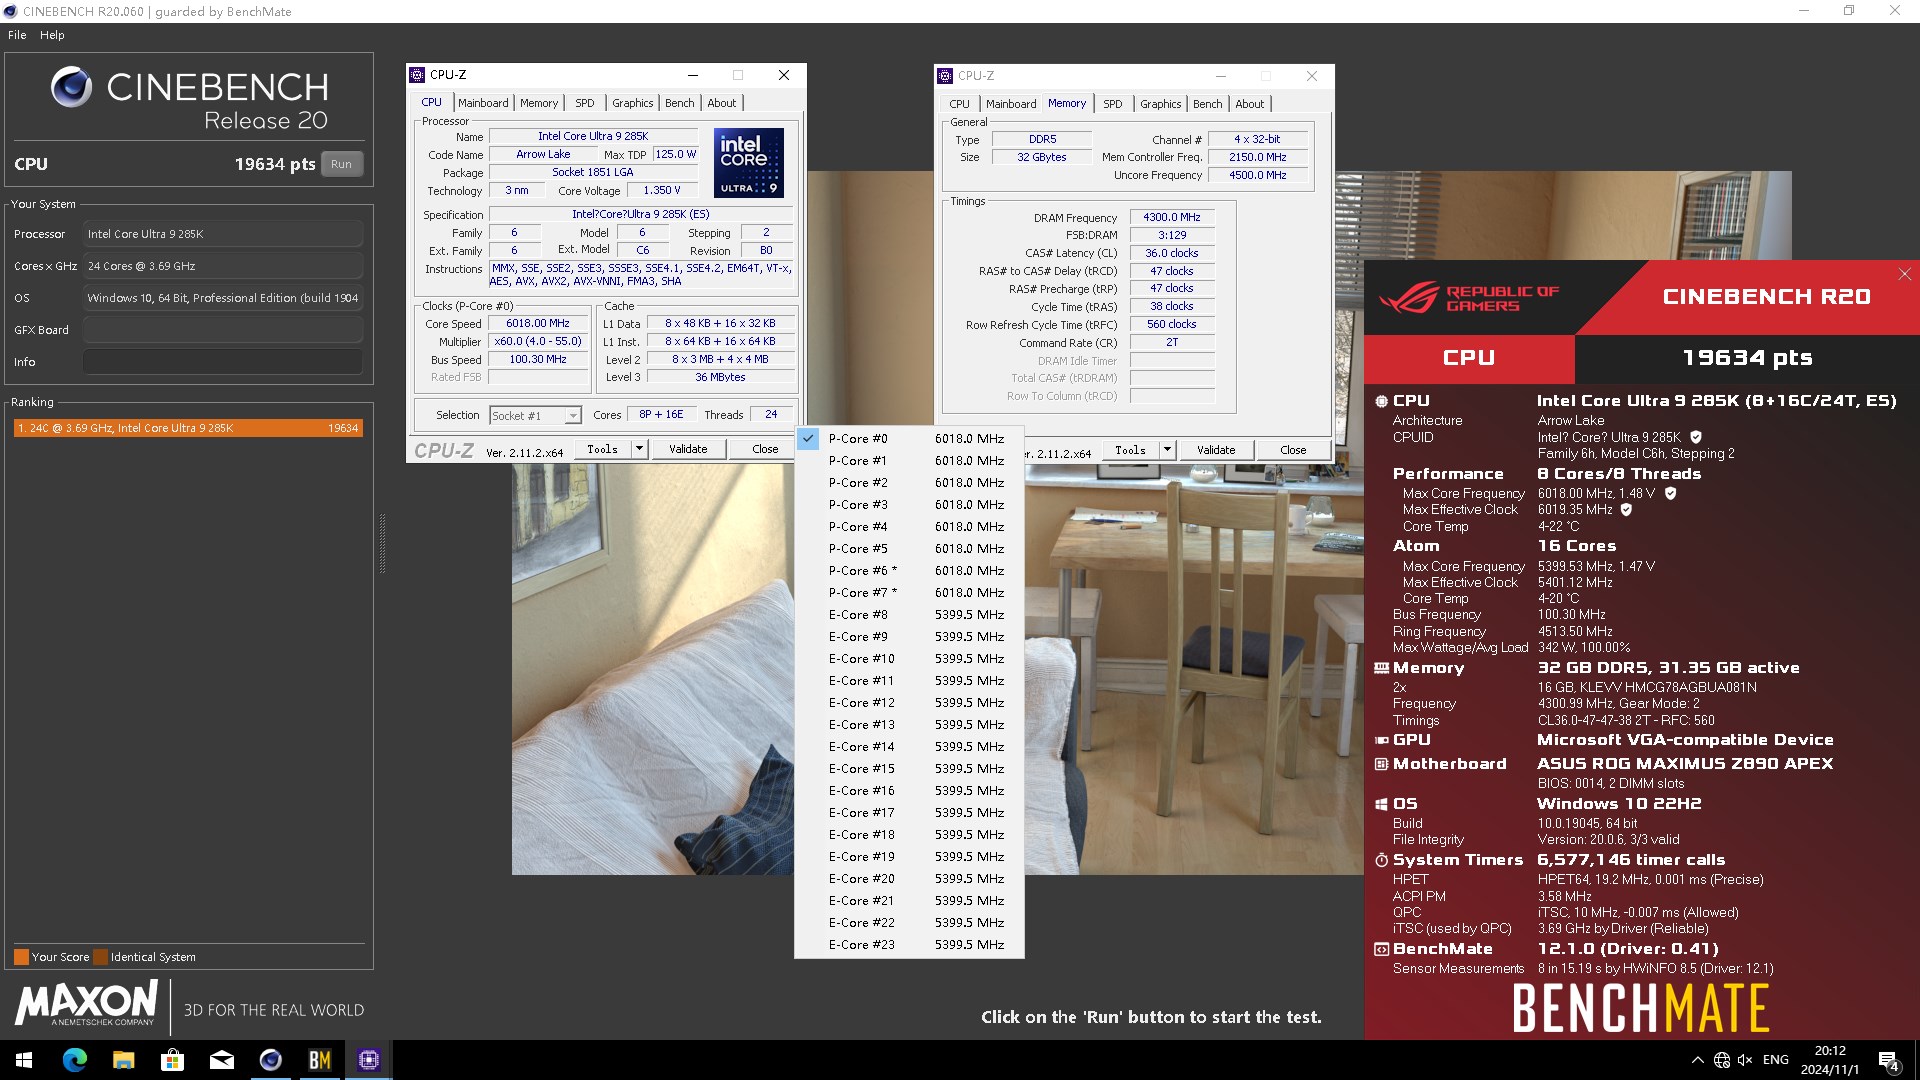Image resolution: width=1920 pixels, height=1080 pixels.
Task: Close the BenchMate result panel X
Action: [1905, 274]
